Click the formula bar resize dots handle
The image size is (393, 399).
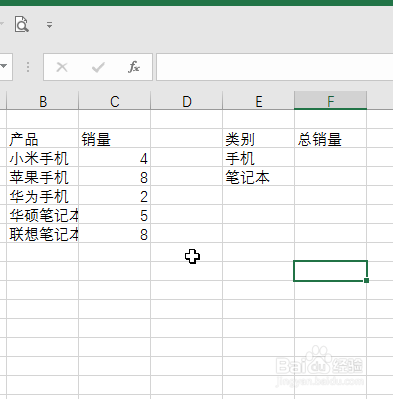click(x=28, y=67)
